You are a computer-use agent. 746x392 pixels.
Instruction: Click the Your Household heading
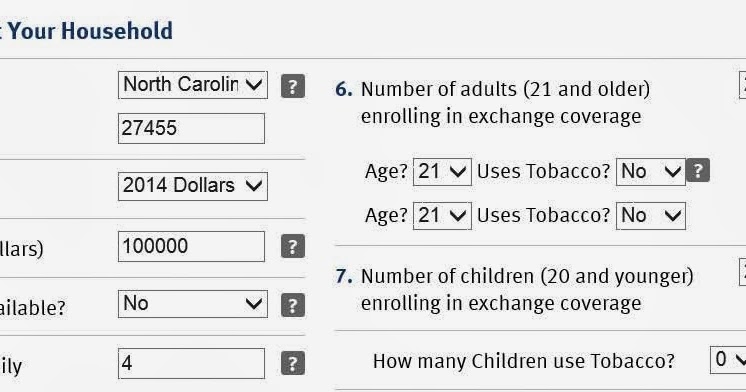pyautogui.click(x=90, y=31)
